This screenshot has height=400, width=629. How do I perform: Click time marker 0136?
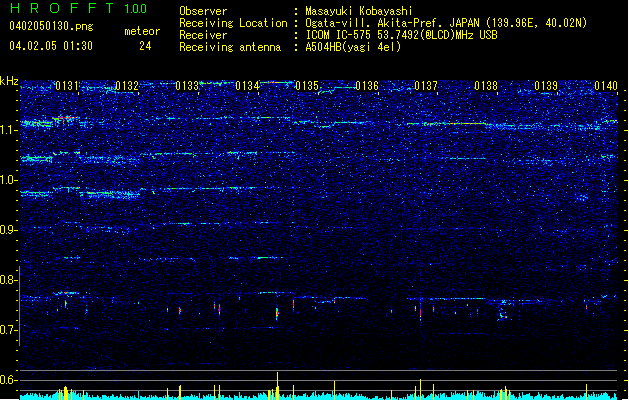pyautogui.click(x=367, y=86)
